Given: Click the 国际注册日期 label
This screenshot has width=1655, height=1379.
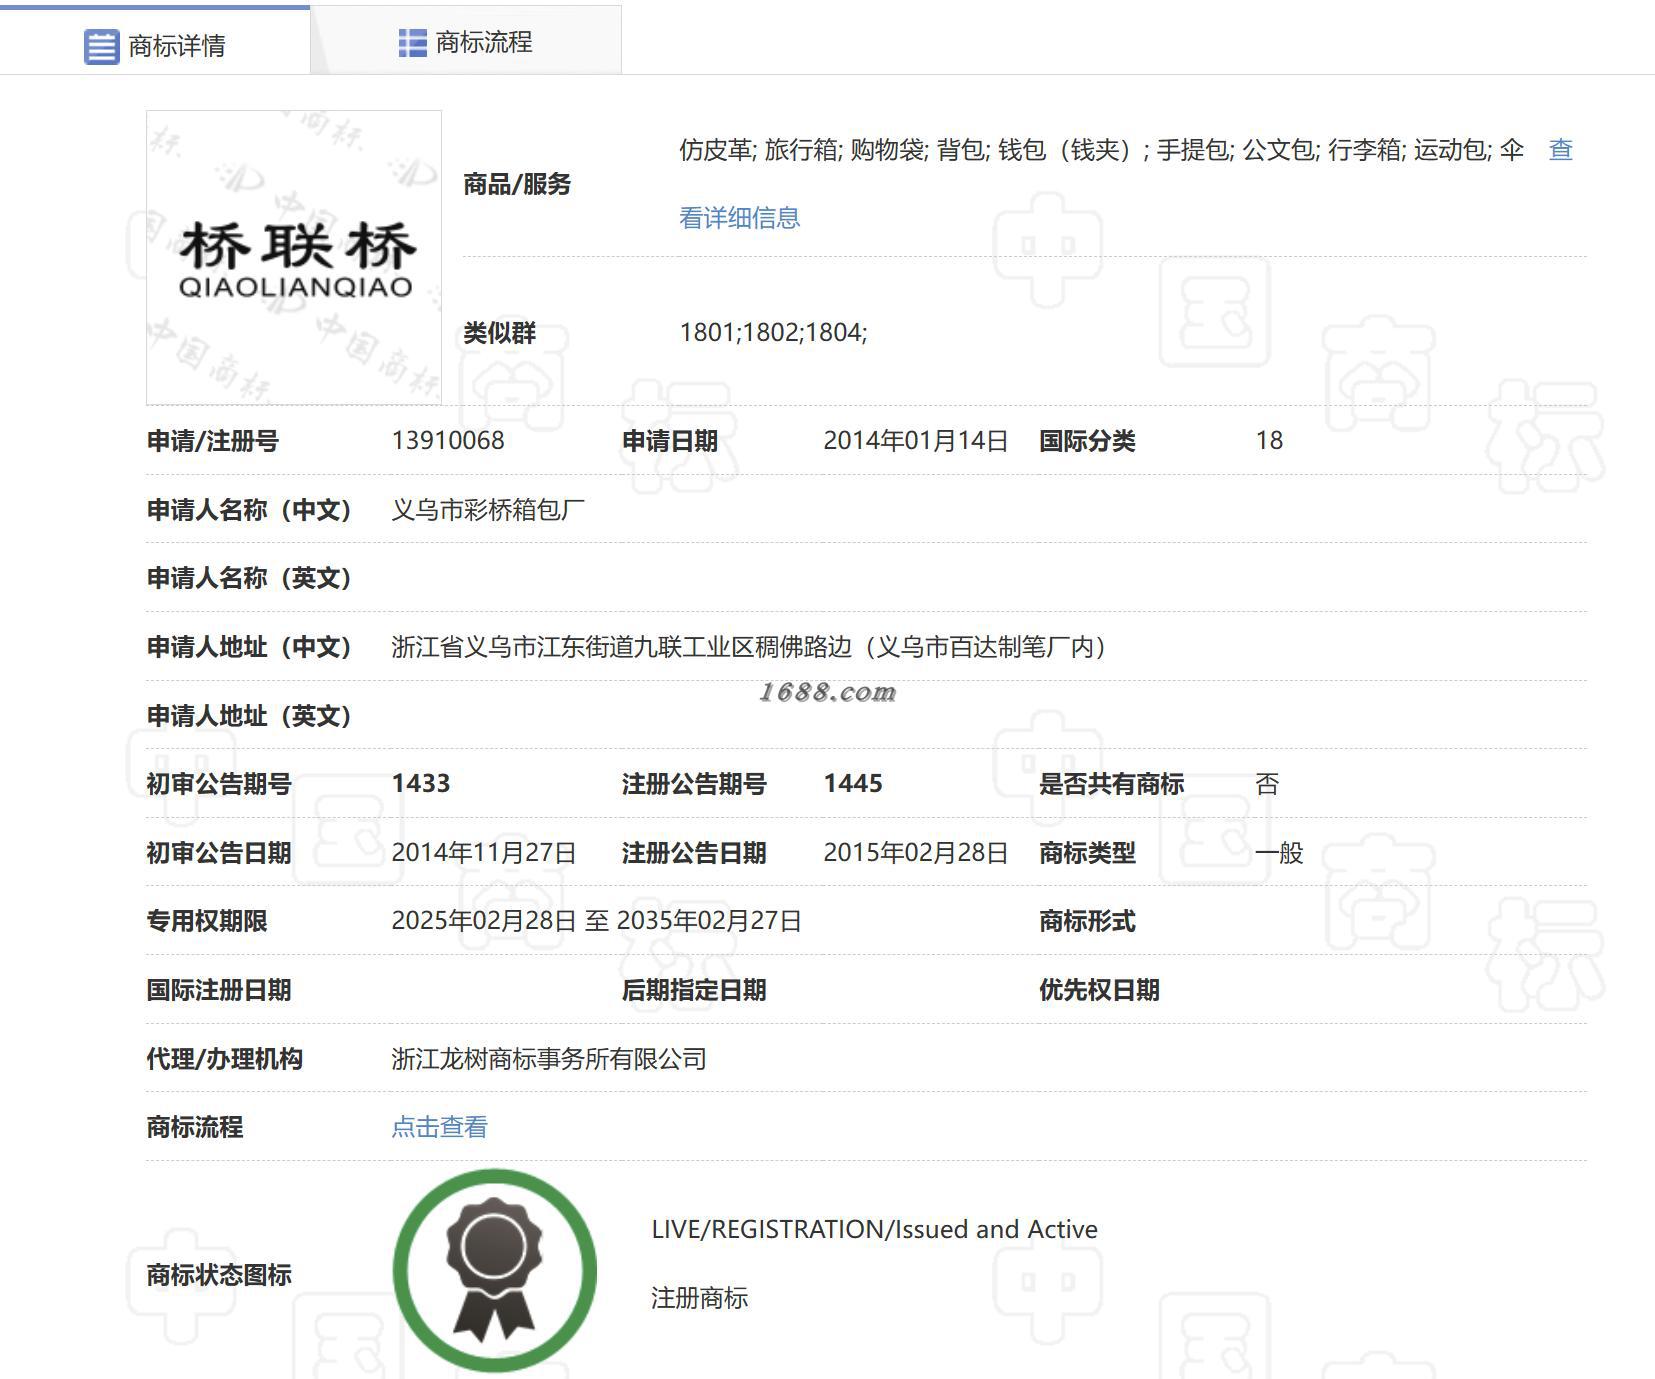Looking at the screenshot, I should [x=219, y=990].
